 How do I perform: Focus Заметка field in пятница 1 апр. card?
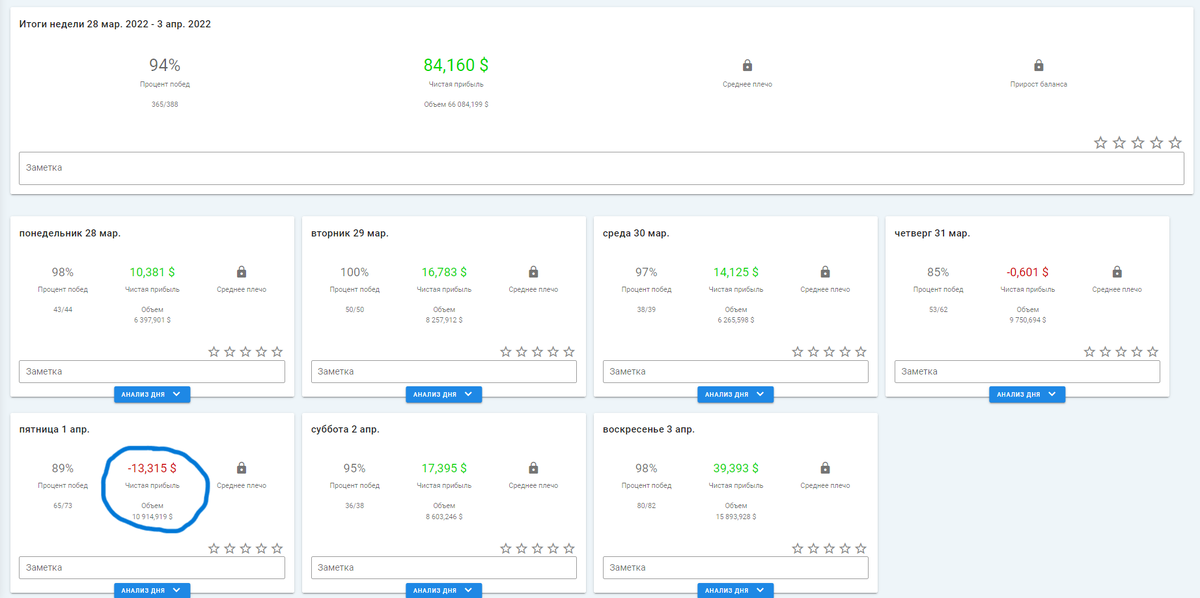point(152,567)
